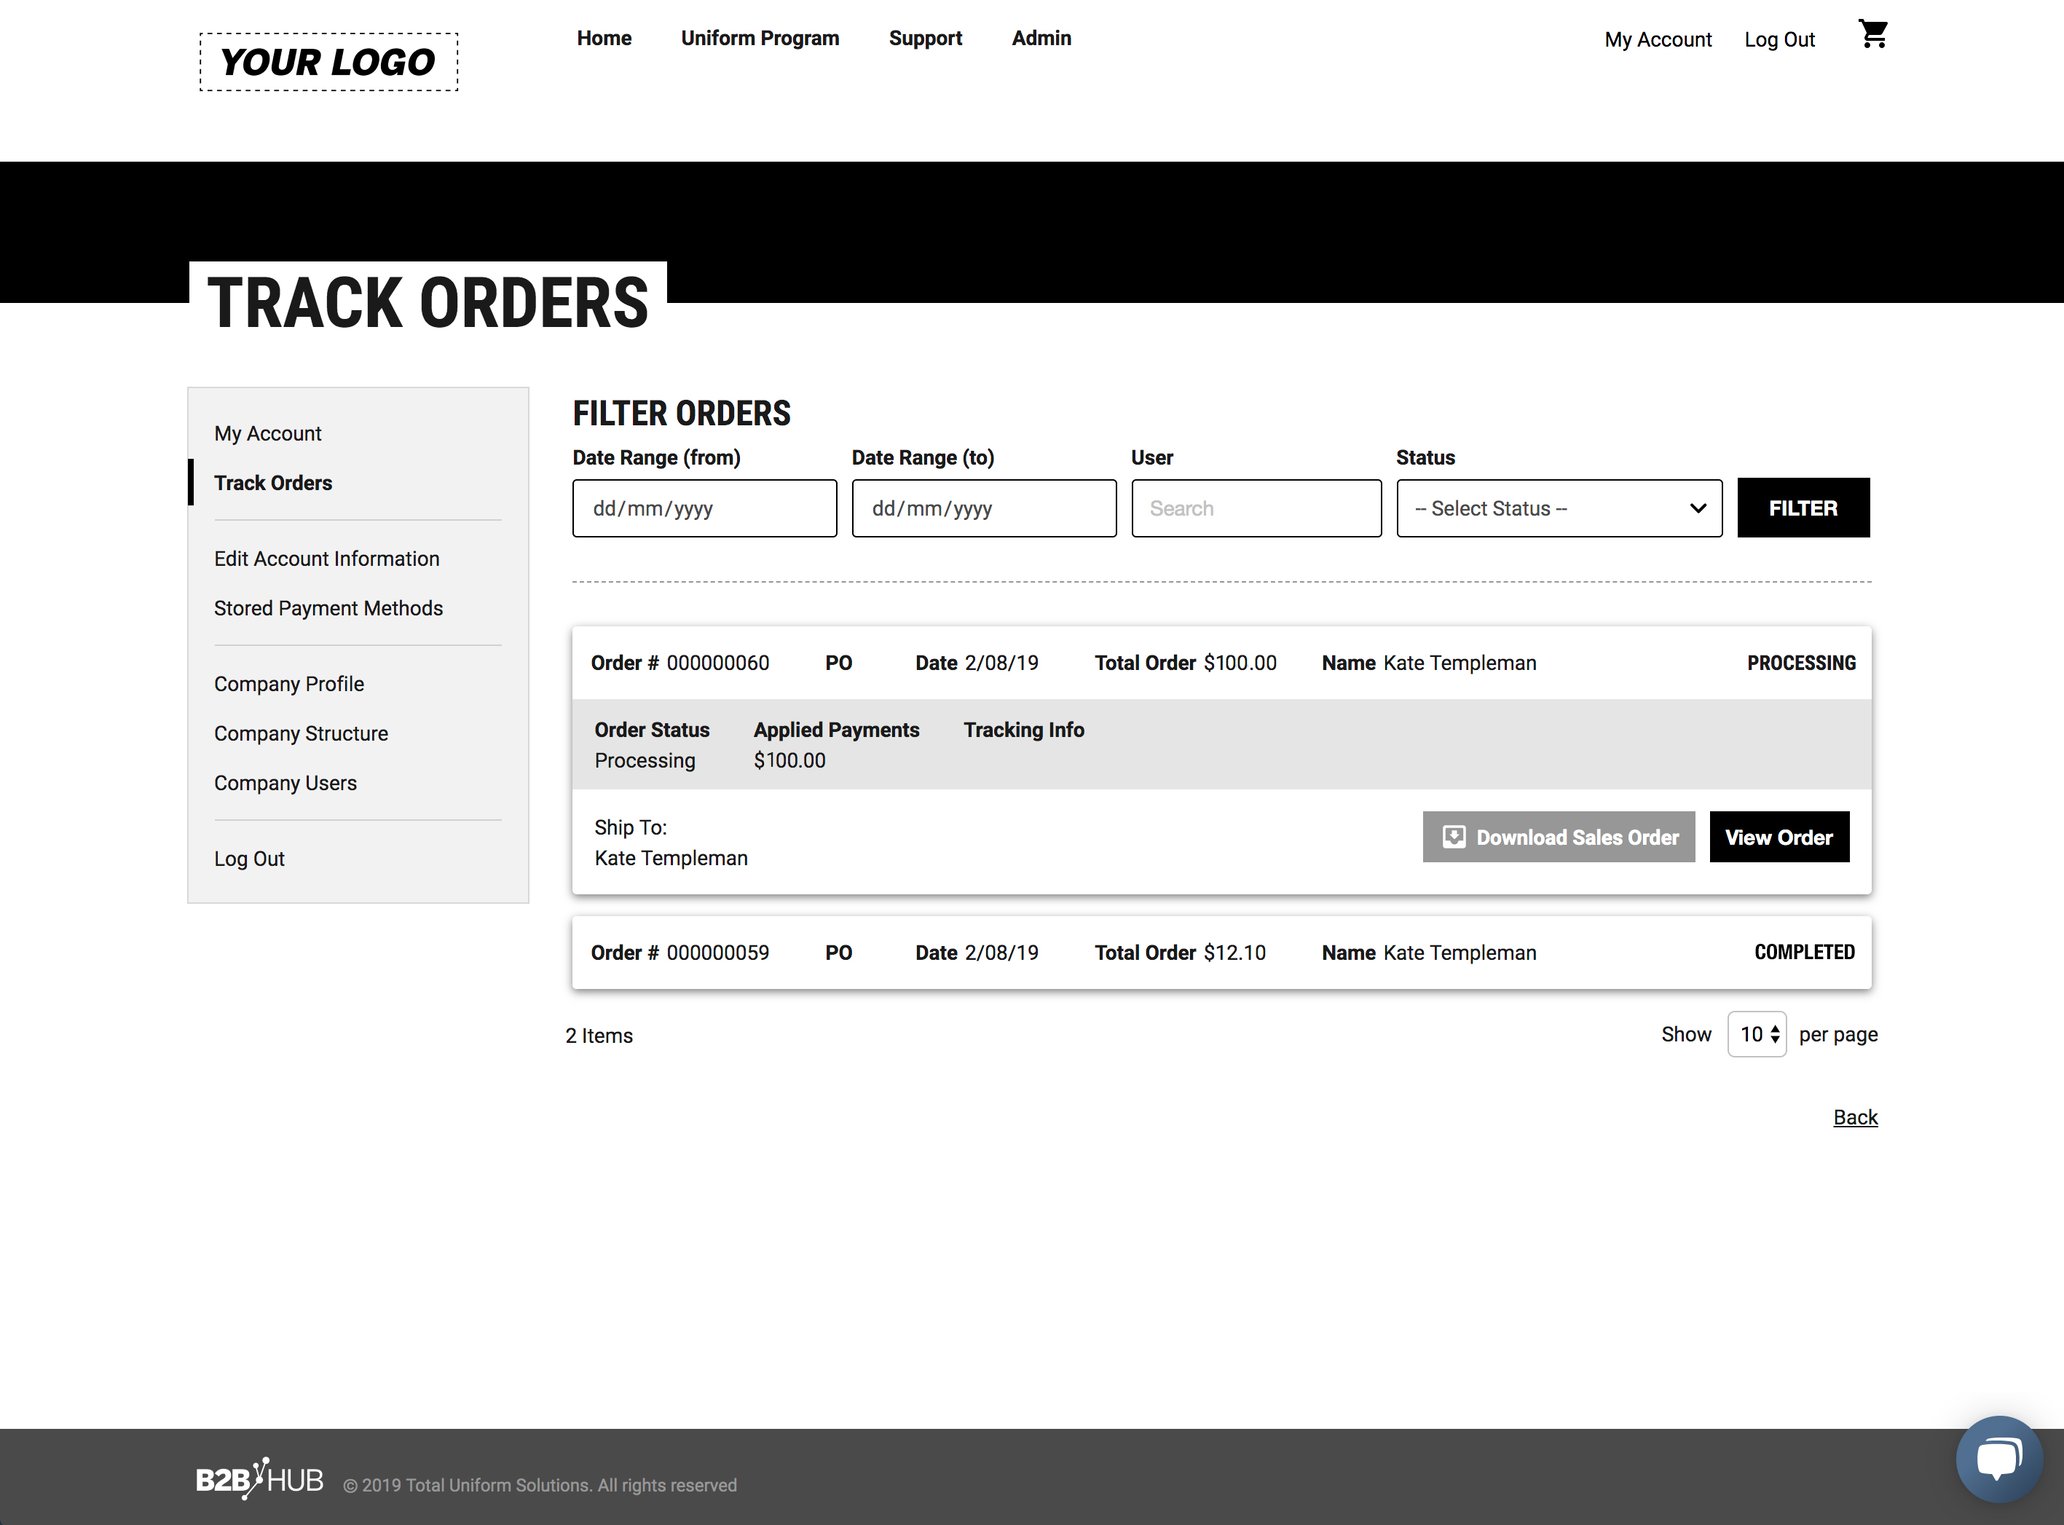The image size is (2064, 1525).
Task: Open Admin in top navigation
Action: 1041,38
